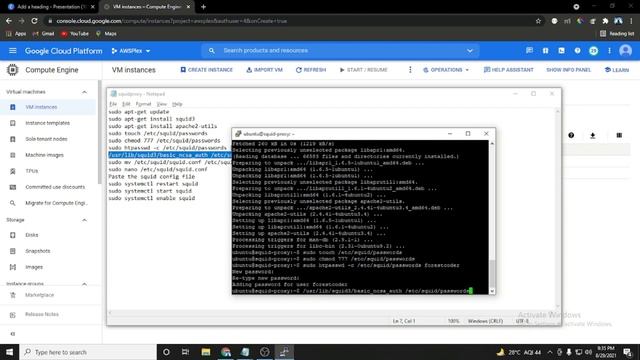Open the OPERATIONS dropdown
The width and height of the screenshot is (640, 360).
[x=446, y=70]
